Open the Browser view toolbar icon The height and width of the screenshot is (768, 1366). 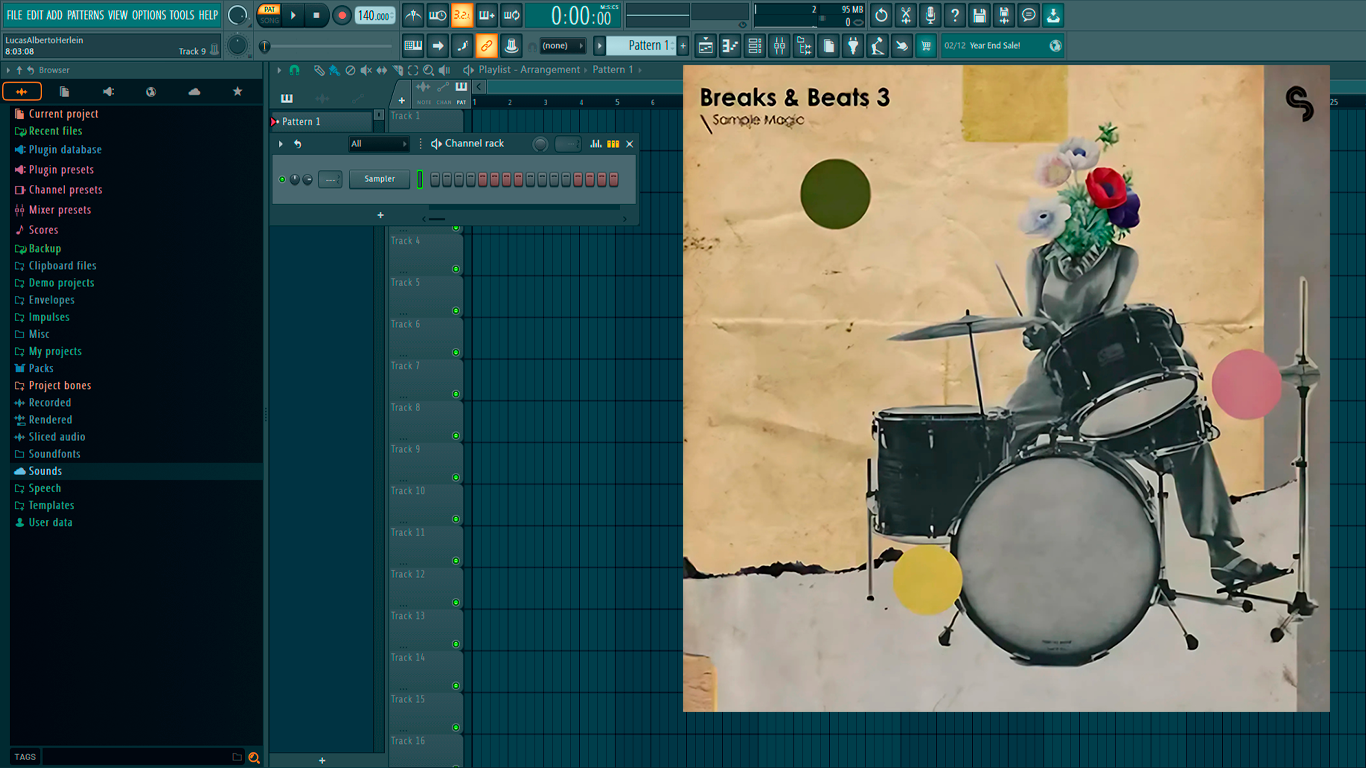point(804,45)
